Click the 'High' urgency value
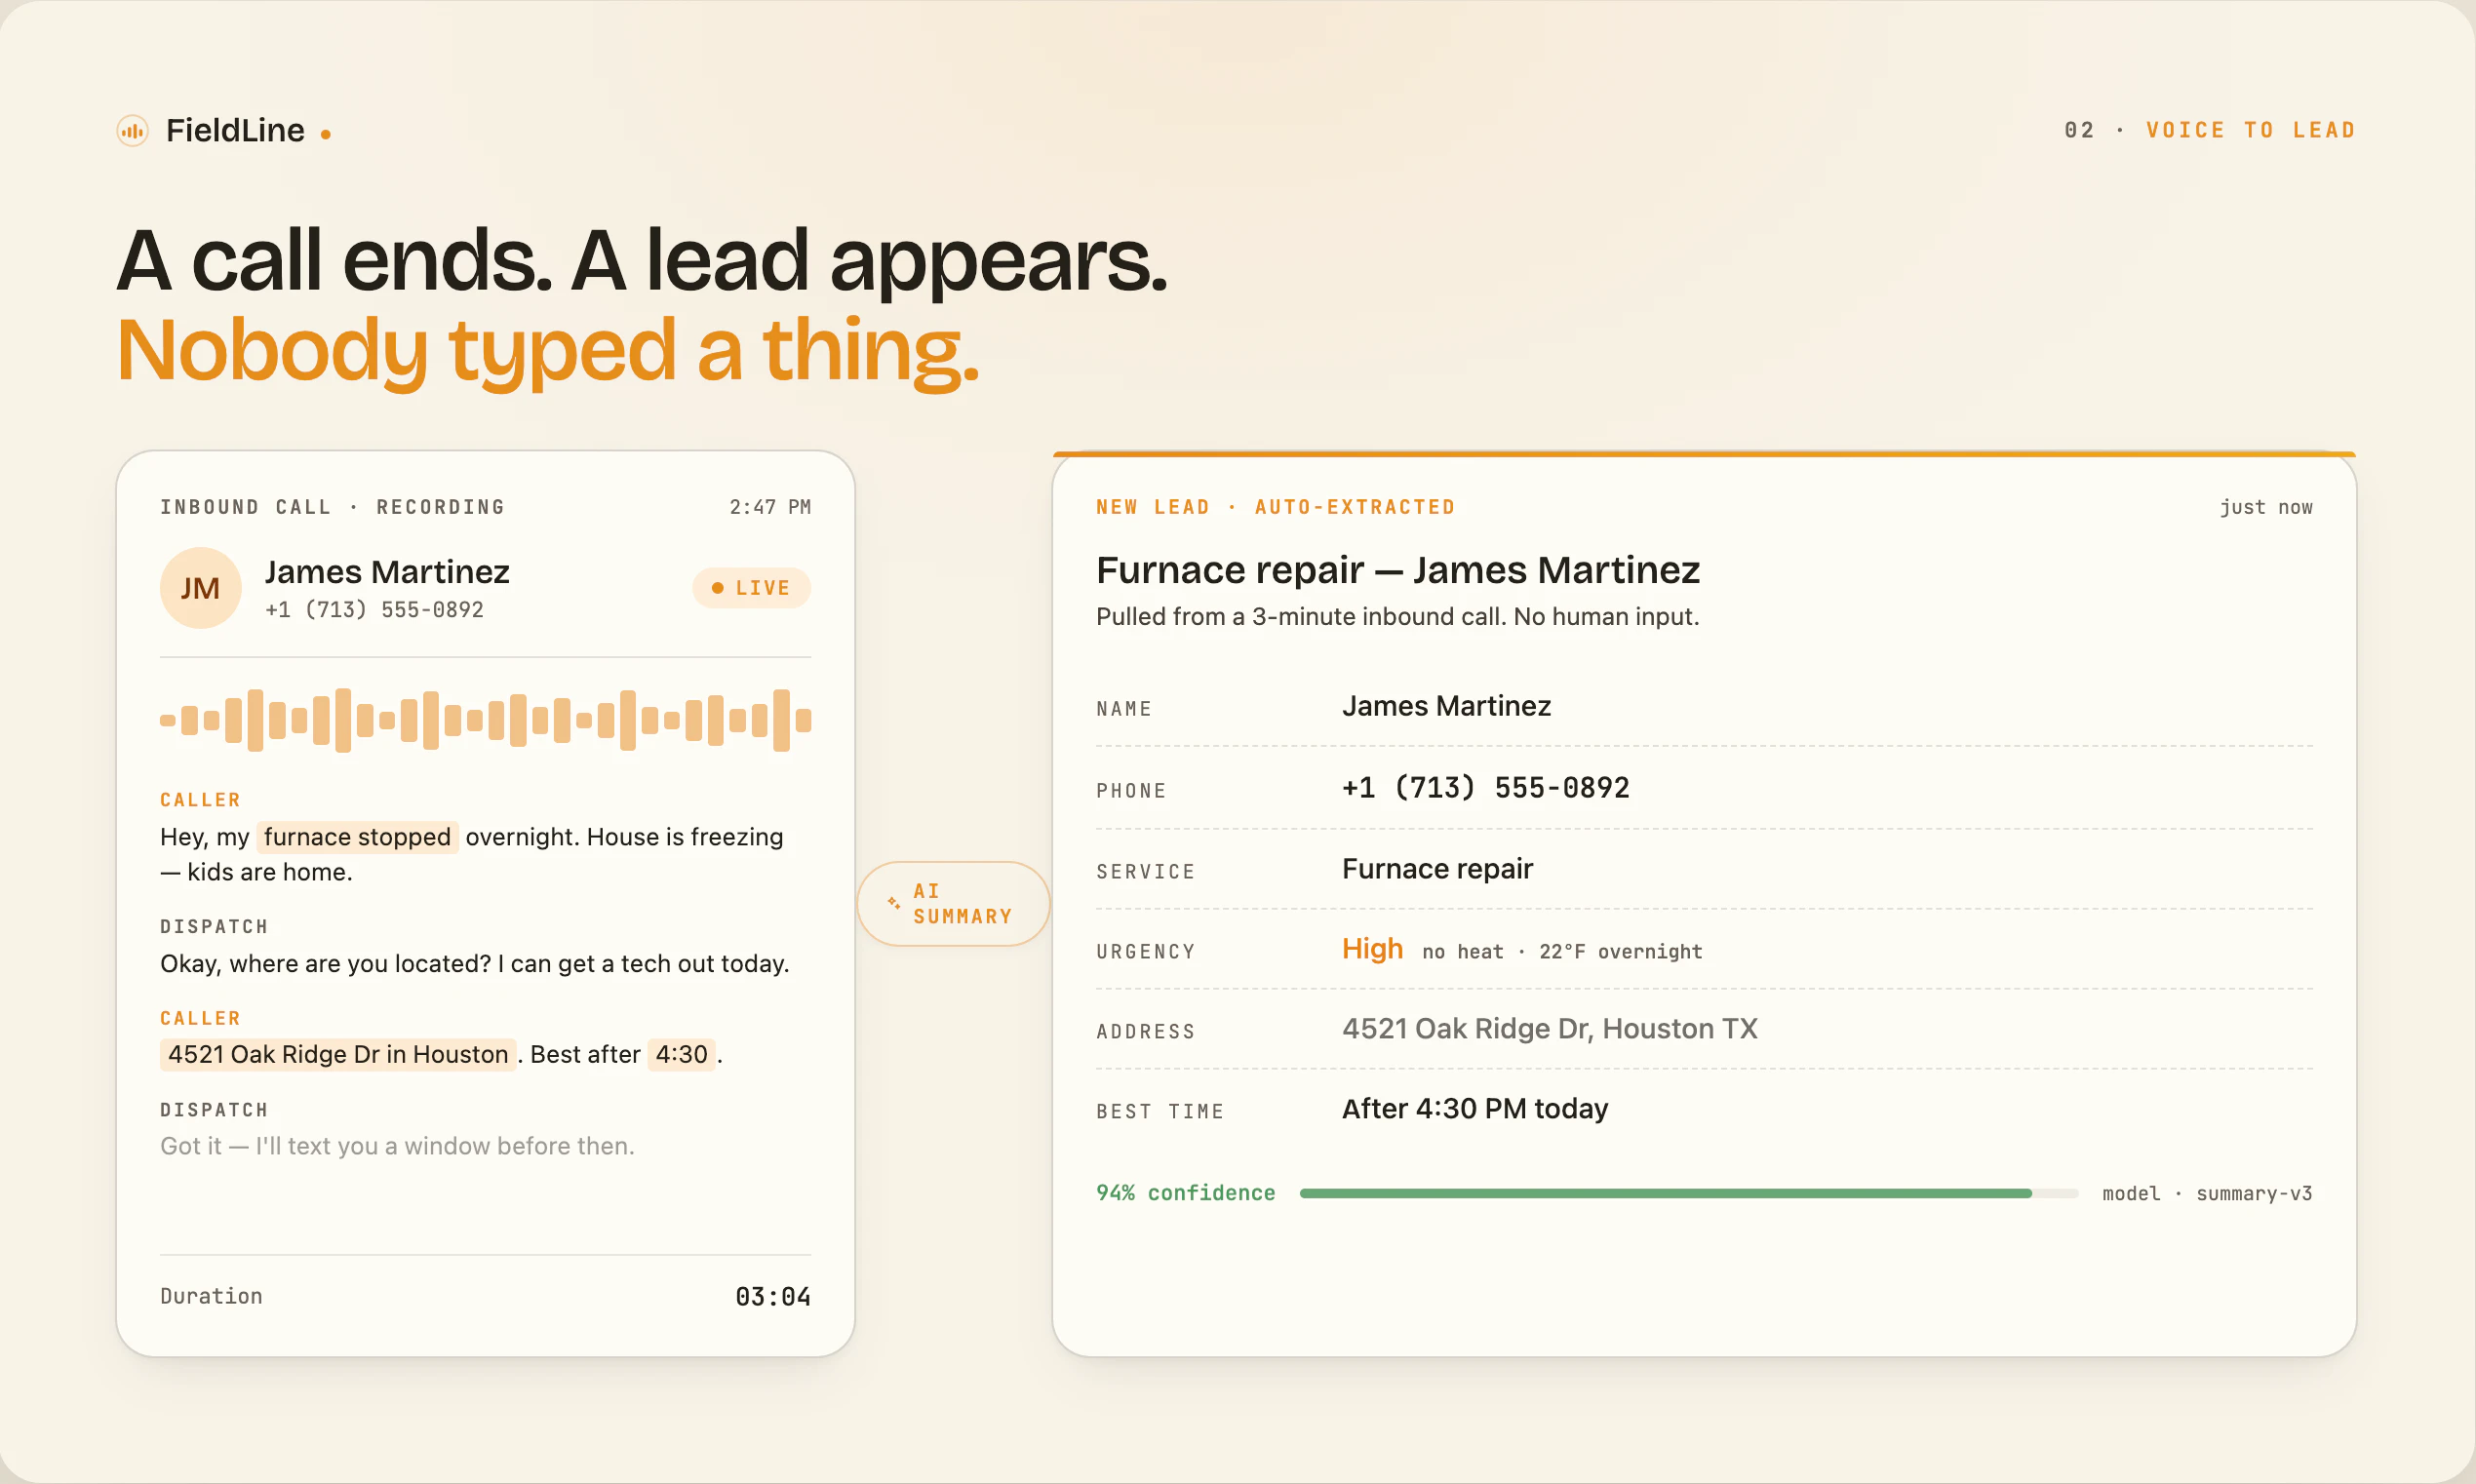The image size is (2476, 1484). (x=1372, y=949)
